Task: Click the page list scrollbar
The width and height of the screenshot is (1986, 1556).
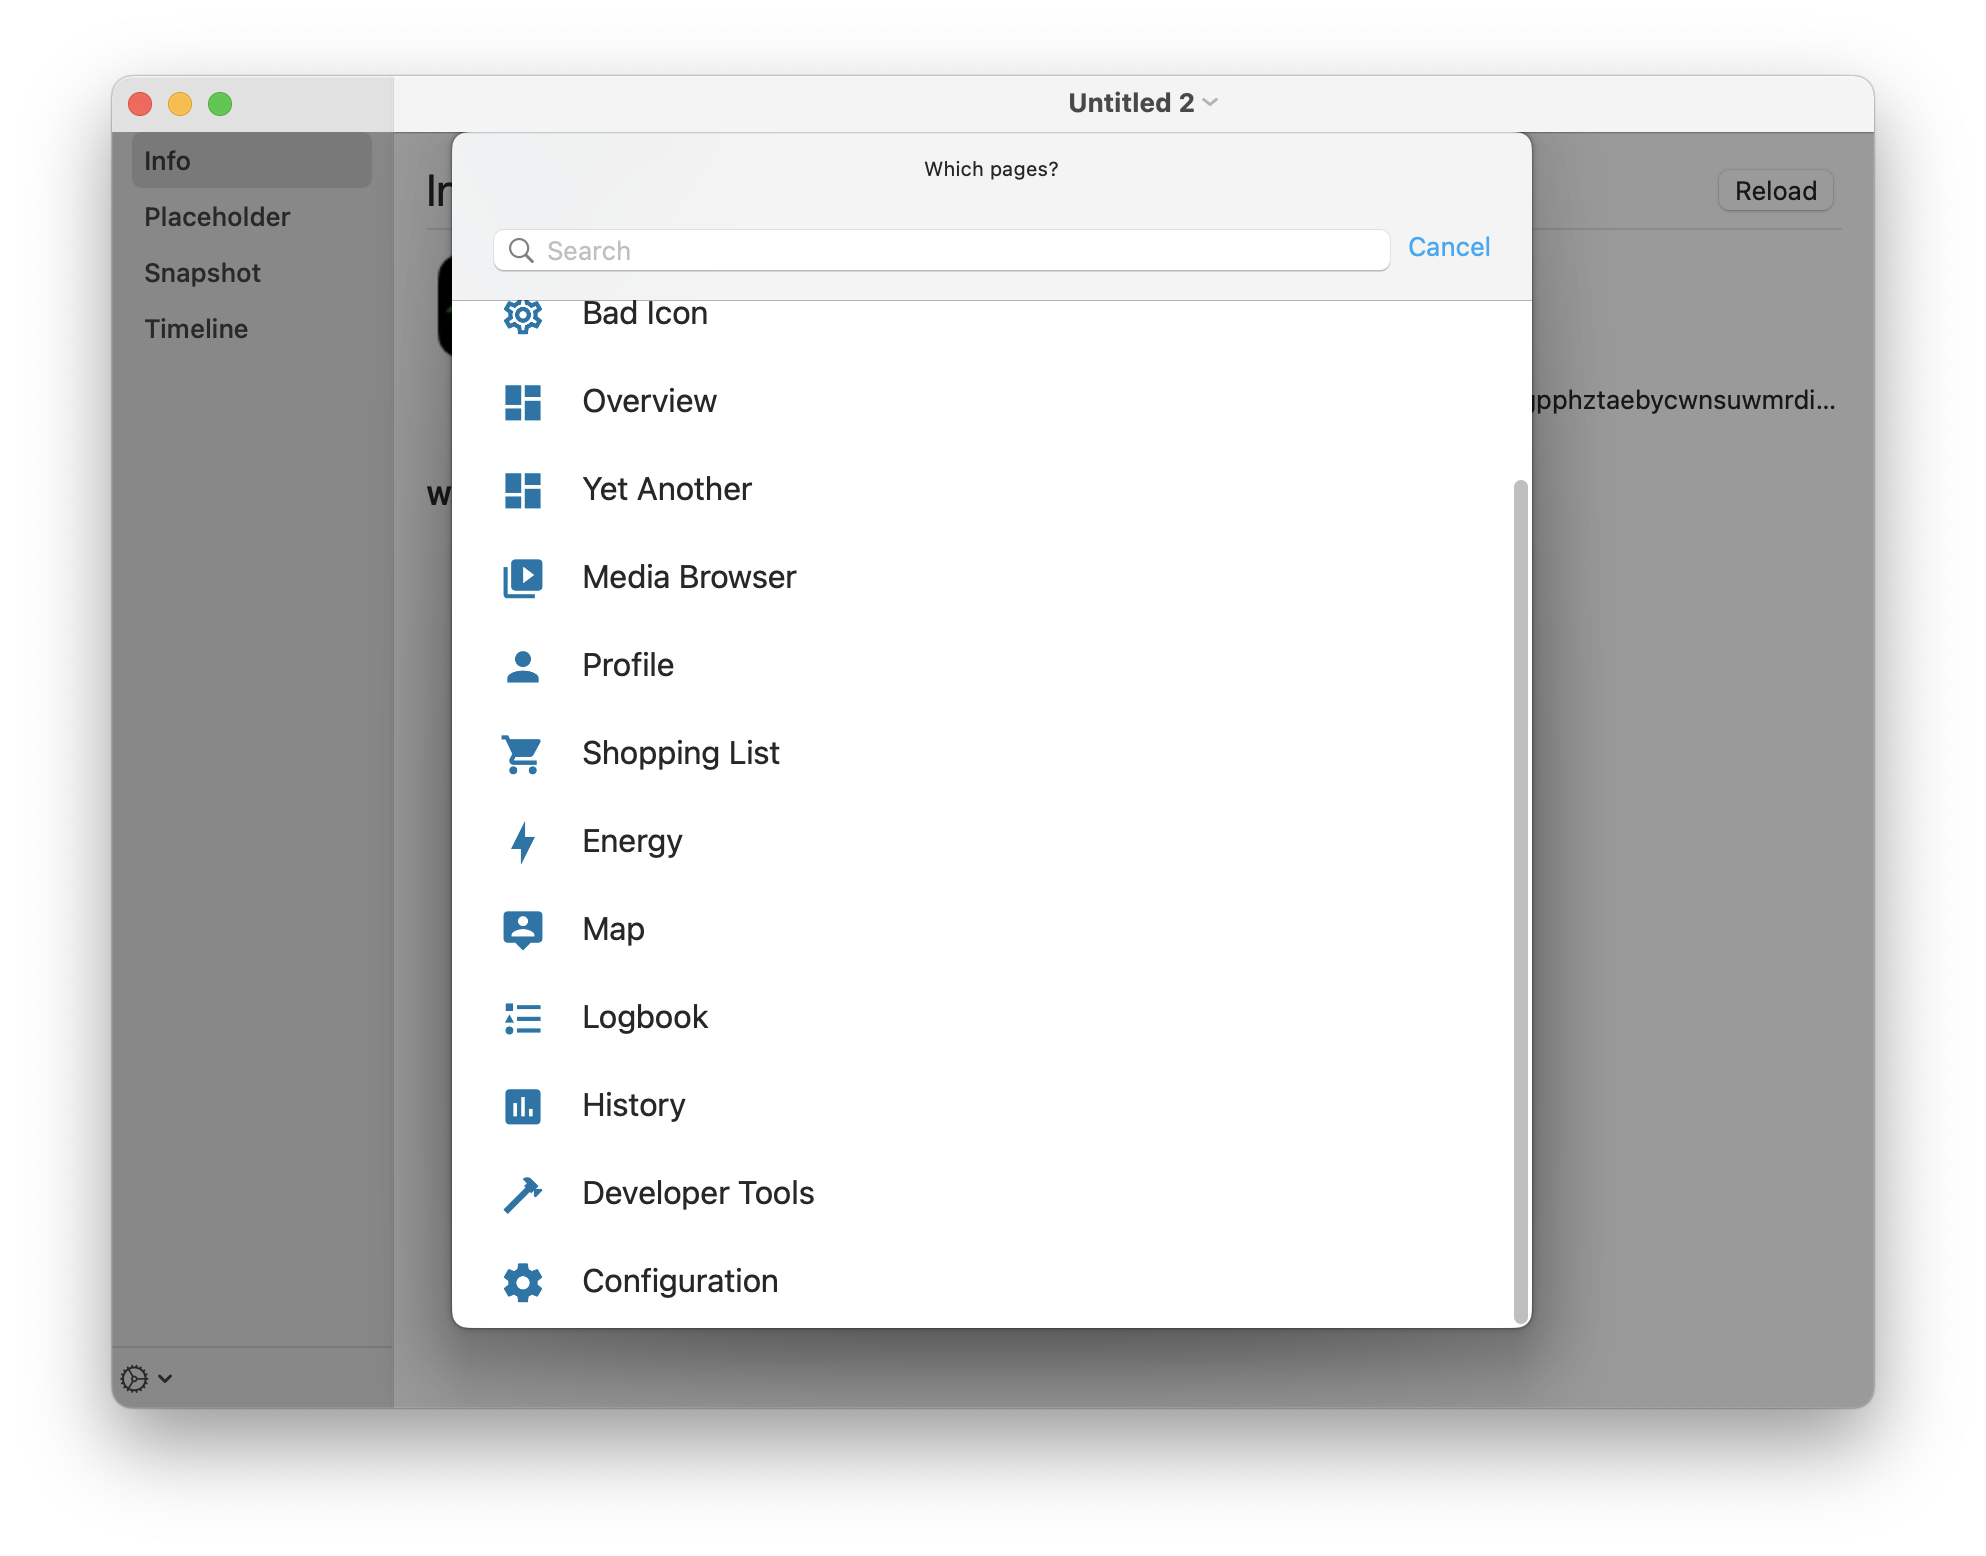Action: (1520, 900)
